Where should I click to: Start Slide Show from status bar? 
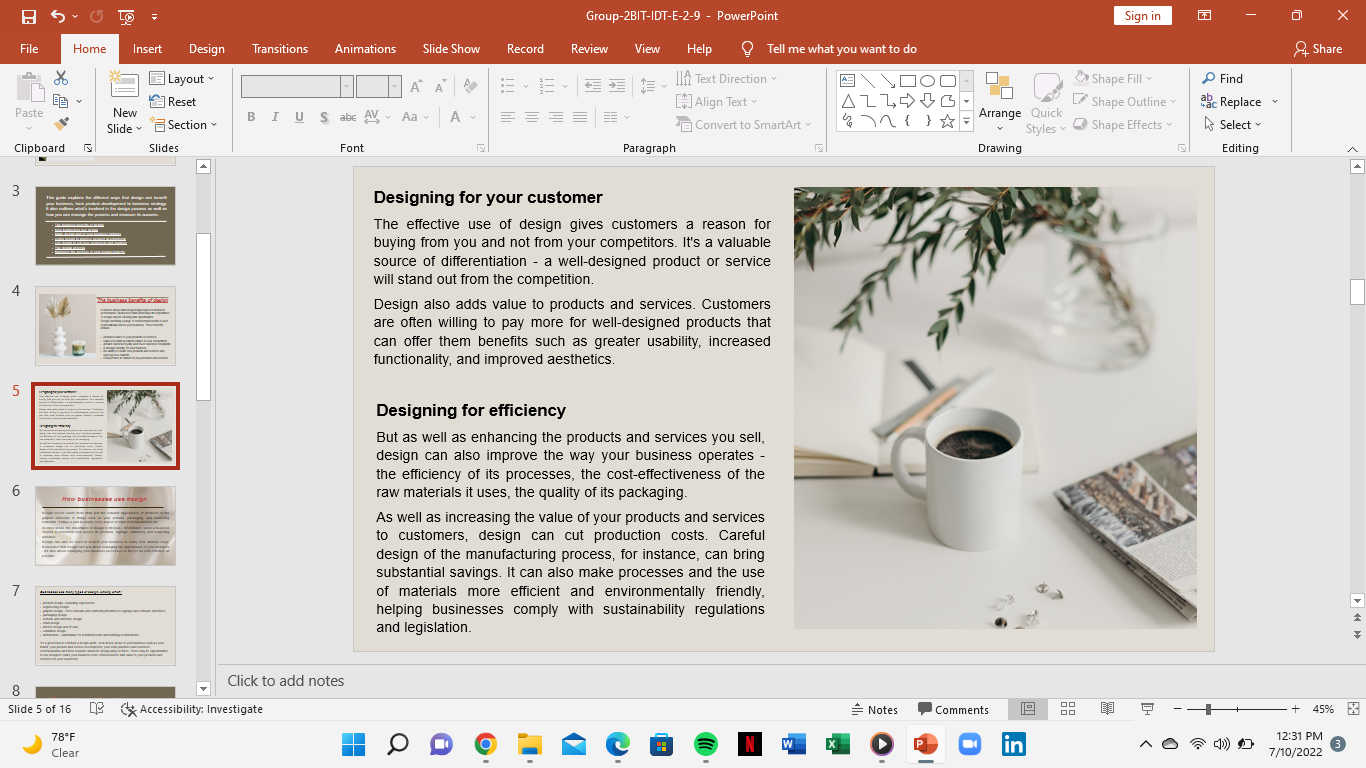pos(1147,709)
